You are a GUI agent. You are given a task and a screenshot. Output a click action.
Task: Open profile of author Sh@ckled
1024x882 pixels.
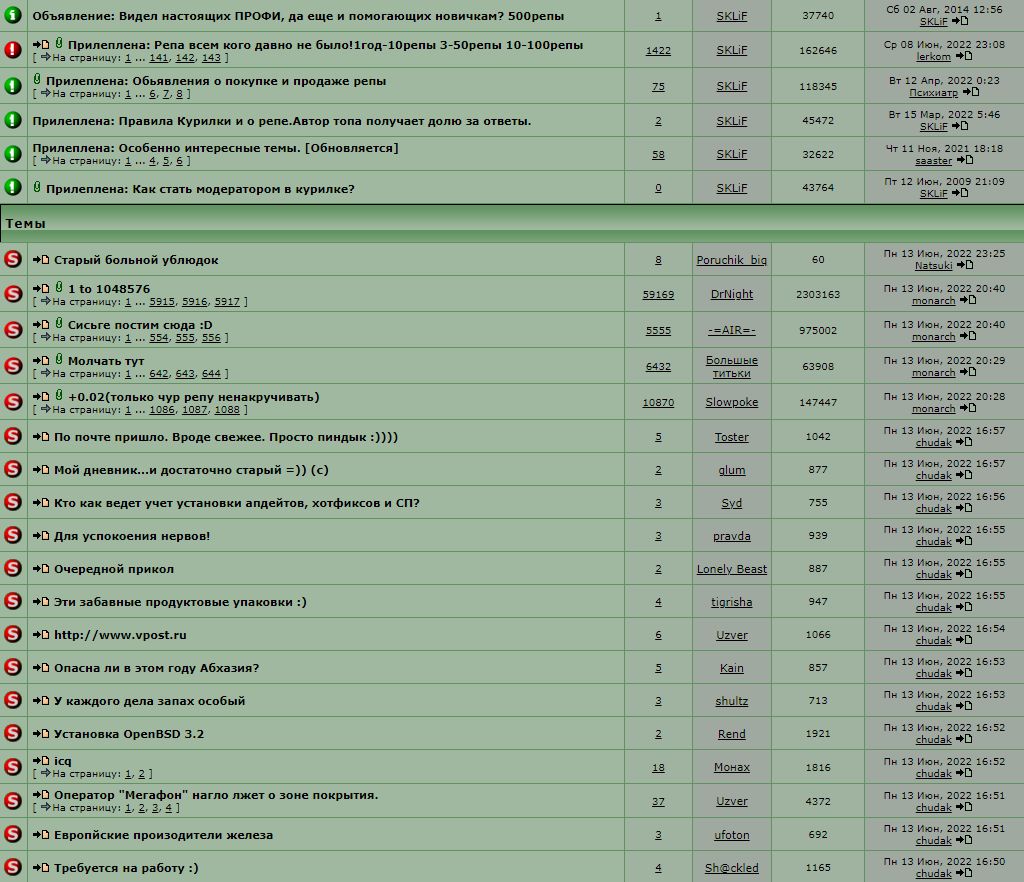click(731, 868)
